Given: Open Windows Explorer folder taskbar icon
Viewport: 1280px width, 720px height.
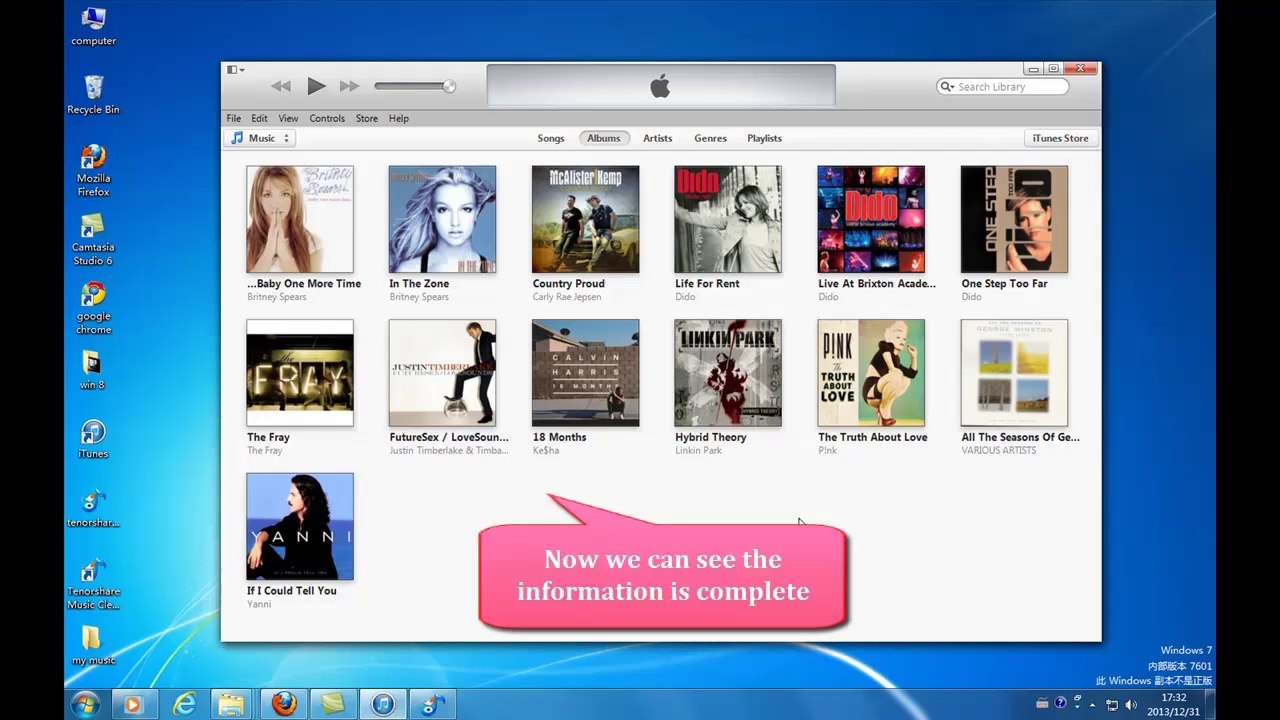Looking at the screenshot, I should (231, 704).
